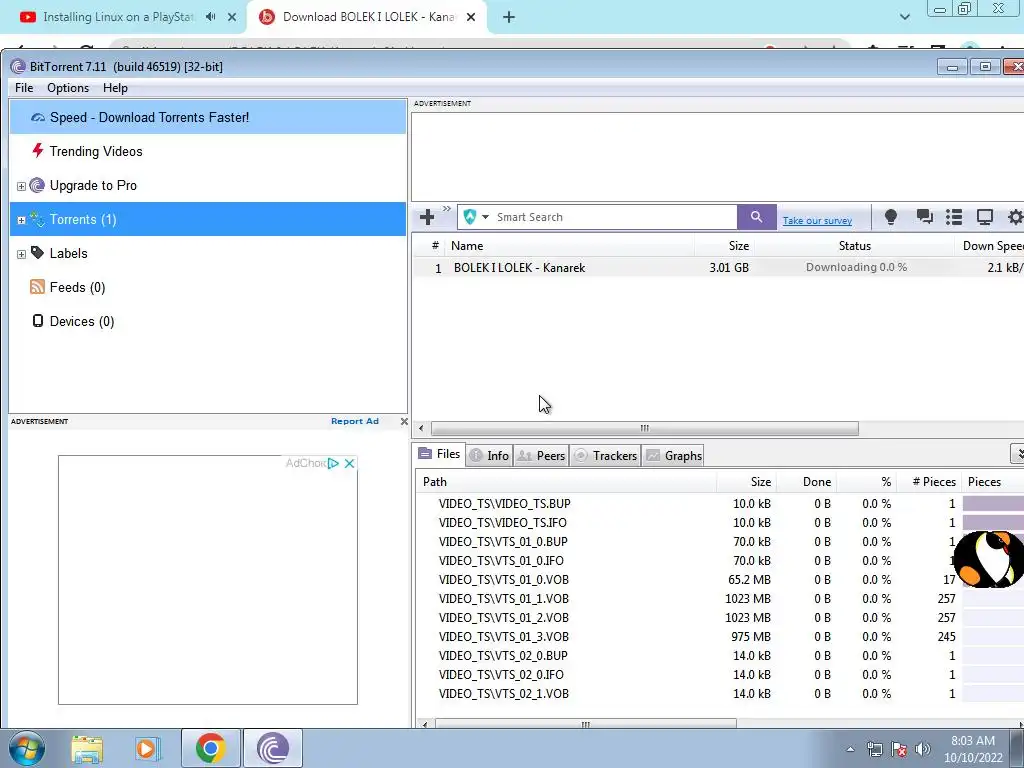Click the torrent list horizontal scrollbar
The height and width of the screenshot is (768, 1024).
(x=645, y=428)
